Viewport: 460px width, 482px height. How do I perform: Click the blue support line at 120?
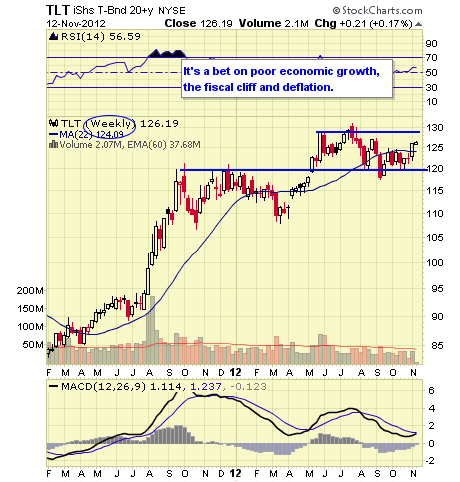click(x=303, y=170)
